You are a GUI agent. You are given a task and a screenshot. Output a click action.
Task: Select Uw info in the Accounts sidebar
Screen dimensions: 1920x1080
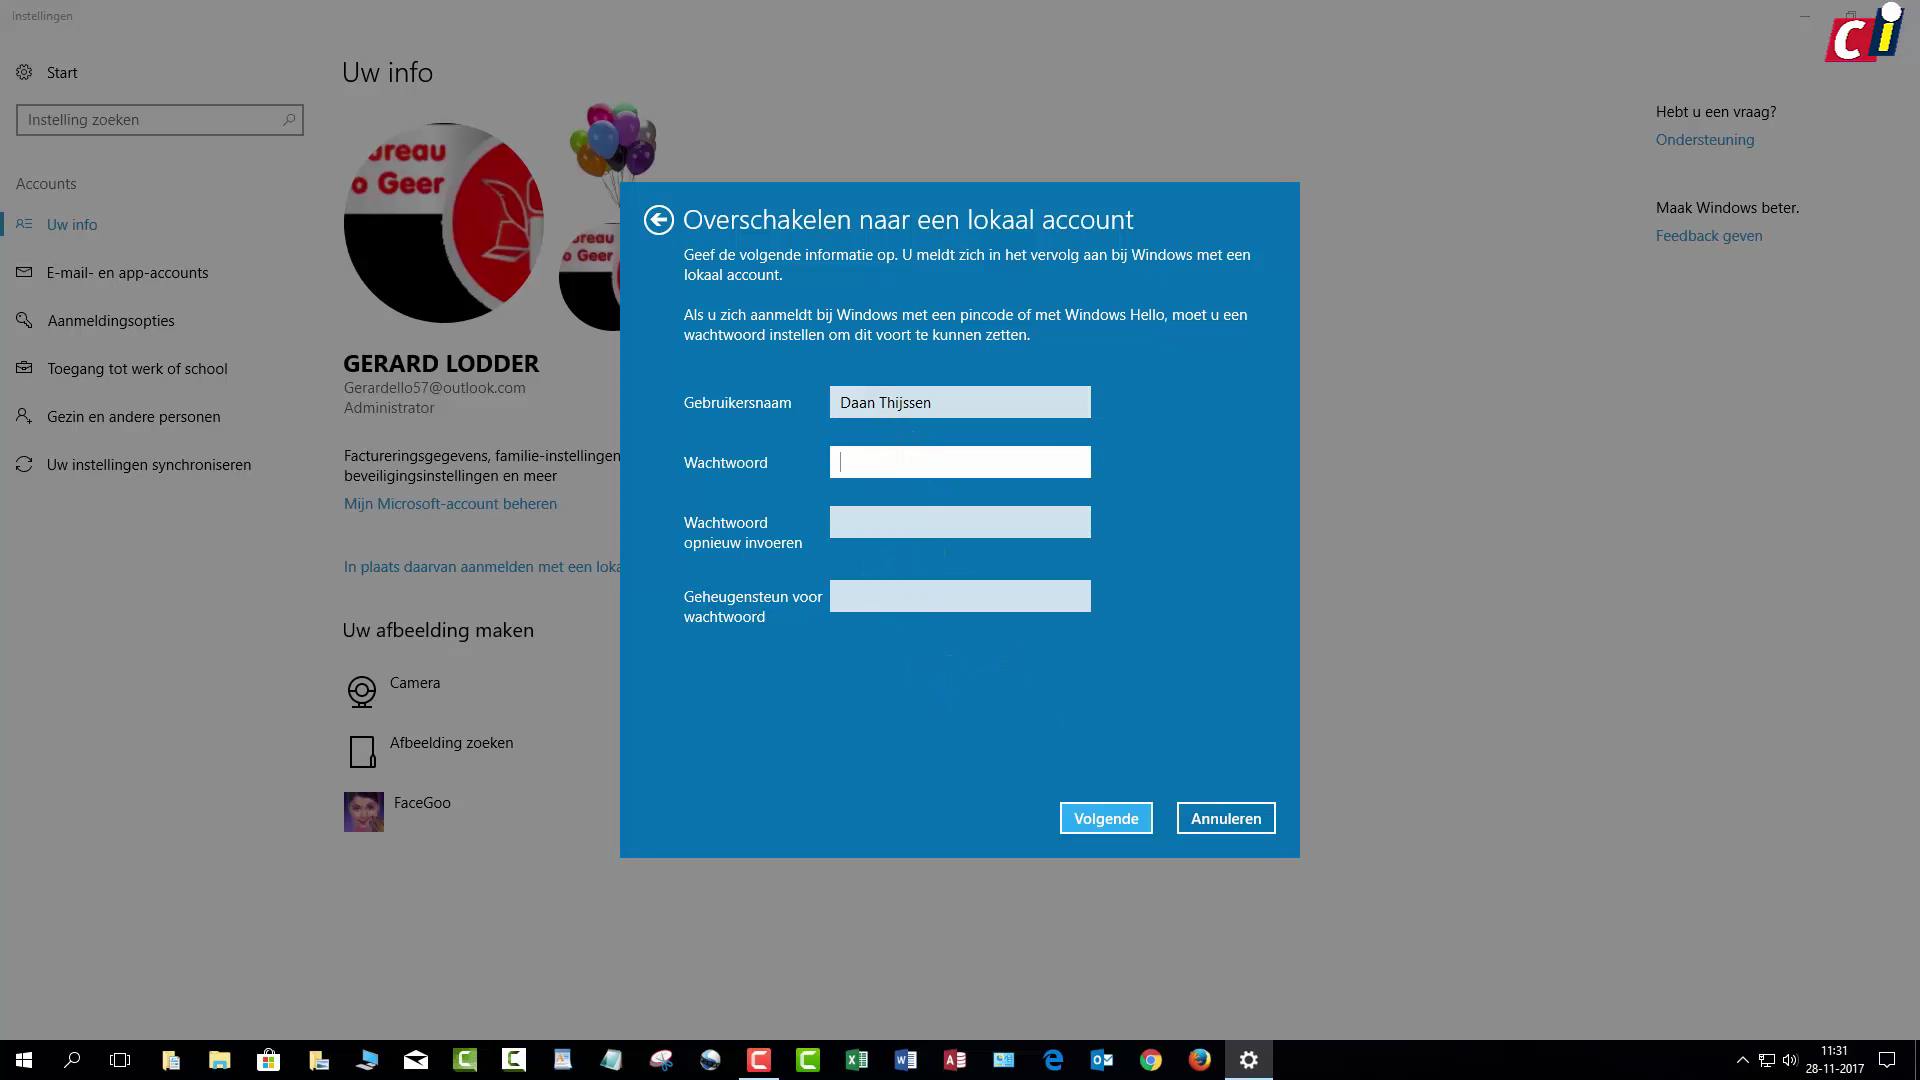(73, 224)
